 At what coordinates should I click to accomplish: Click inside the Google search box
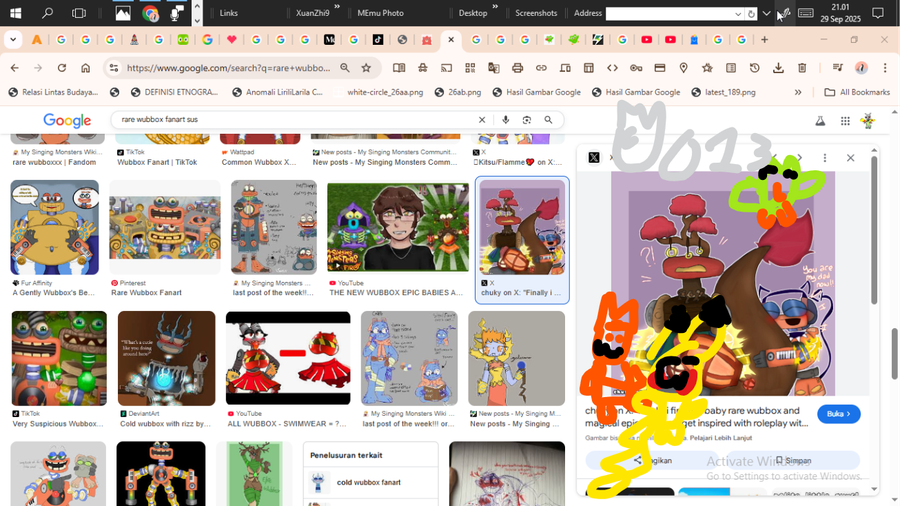click(x=298, y=120)
